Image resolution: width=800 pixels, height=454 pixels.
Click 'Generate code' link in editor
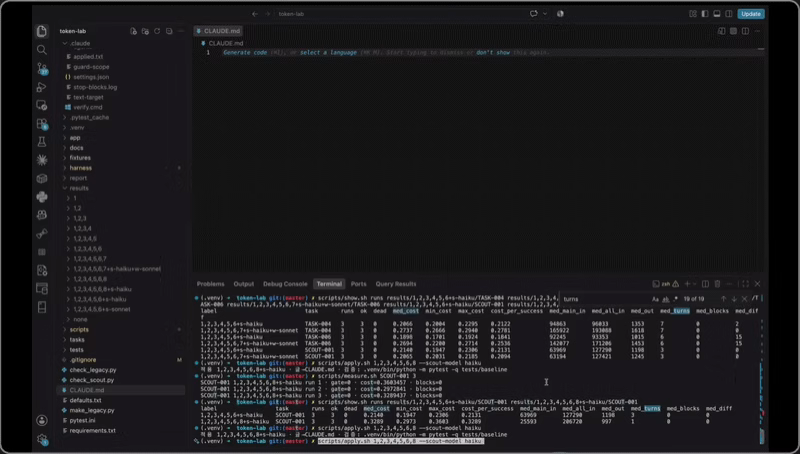point(245,53)
